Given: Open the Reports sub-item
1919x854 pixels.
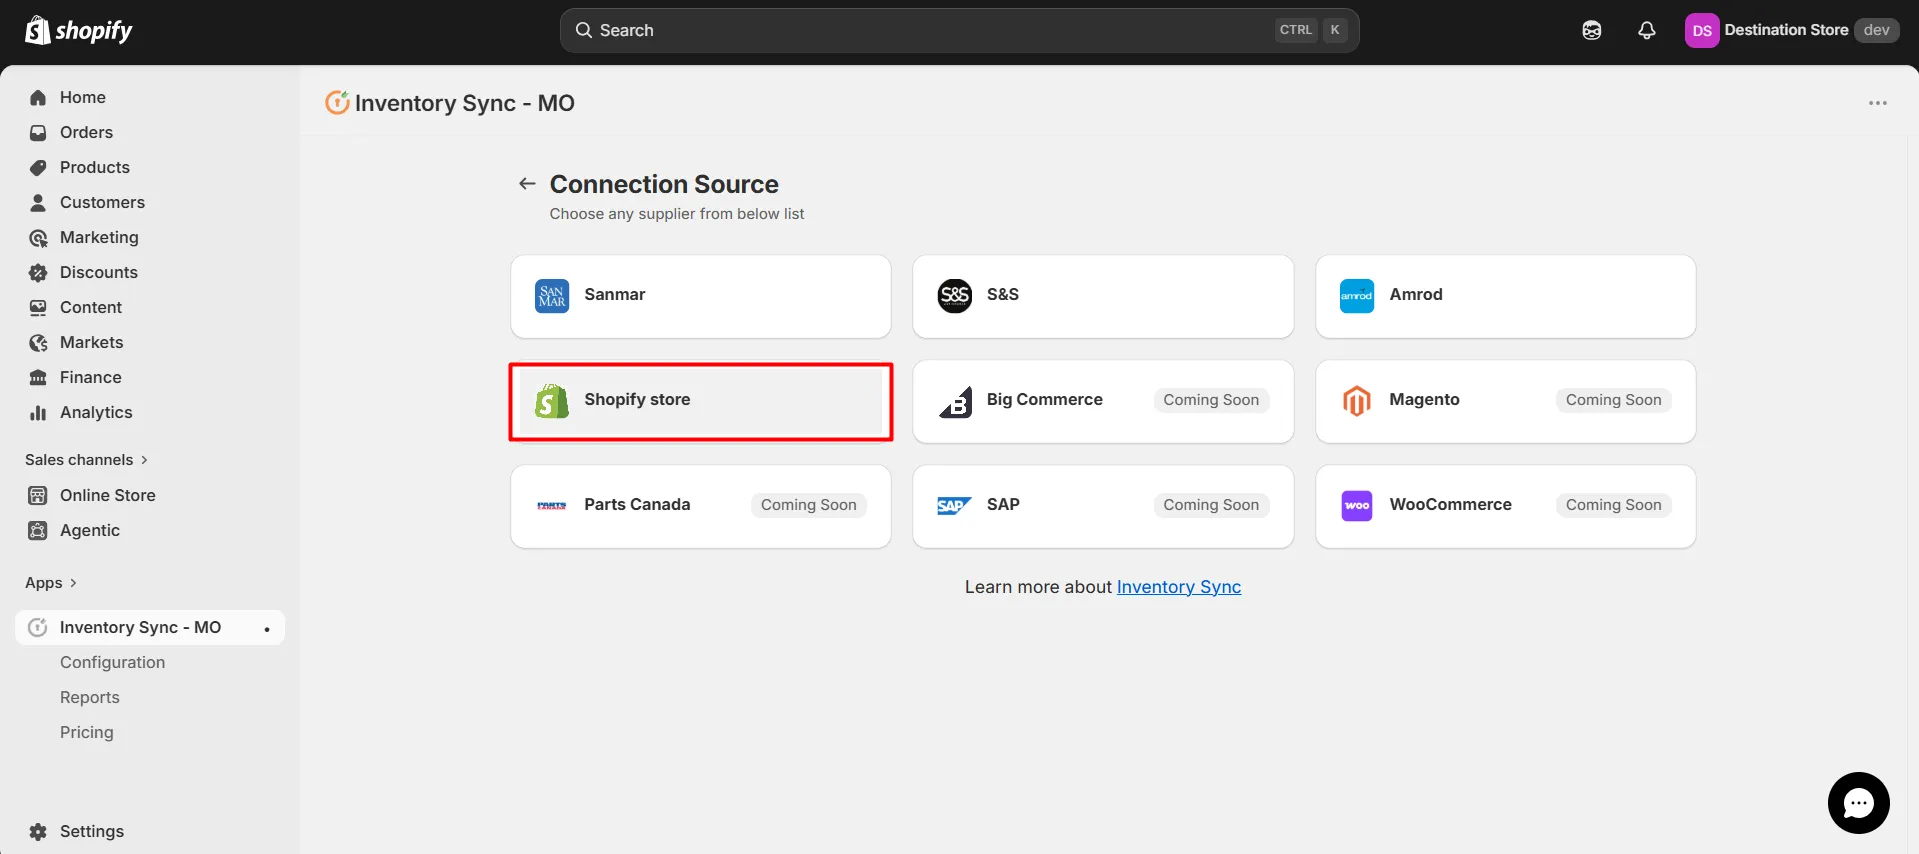Looking at the screenshot, I should pyautogui.click(x=89, y=697).
